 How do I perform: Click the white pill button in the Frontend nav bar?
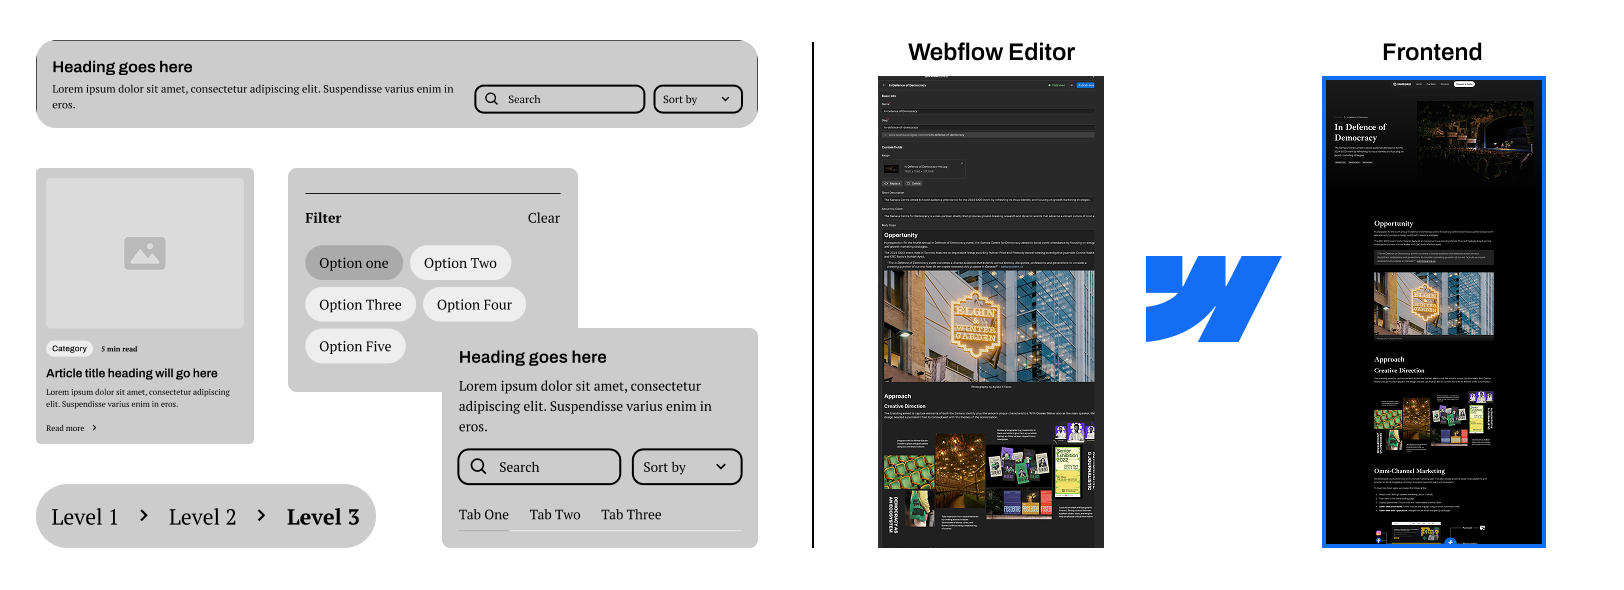1464,84
